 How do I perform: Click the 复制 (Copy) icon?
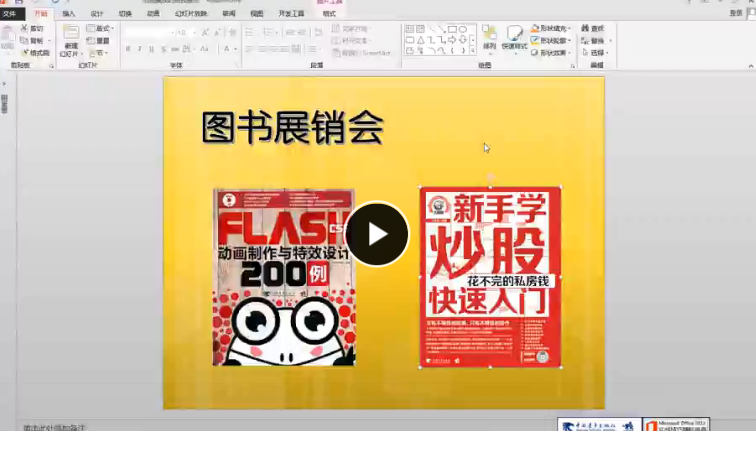tap(24, 40)
